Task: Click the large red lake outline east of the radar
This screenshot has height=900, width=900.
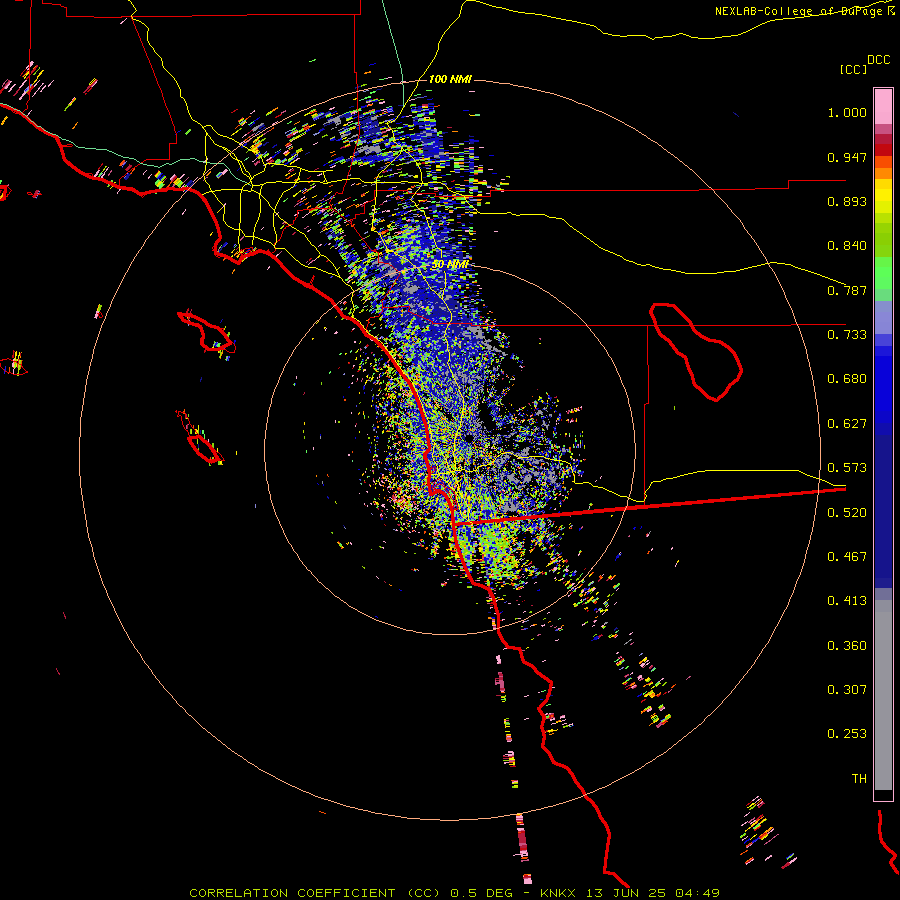Action: [696, 351]
